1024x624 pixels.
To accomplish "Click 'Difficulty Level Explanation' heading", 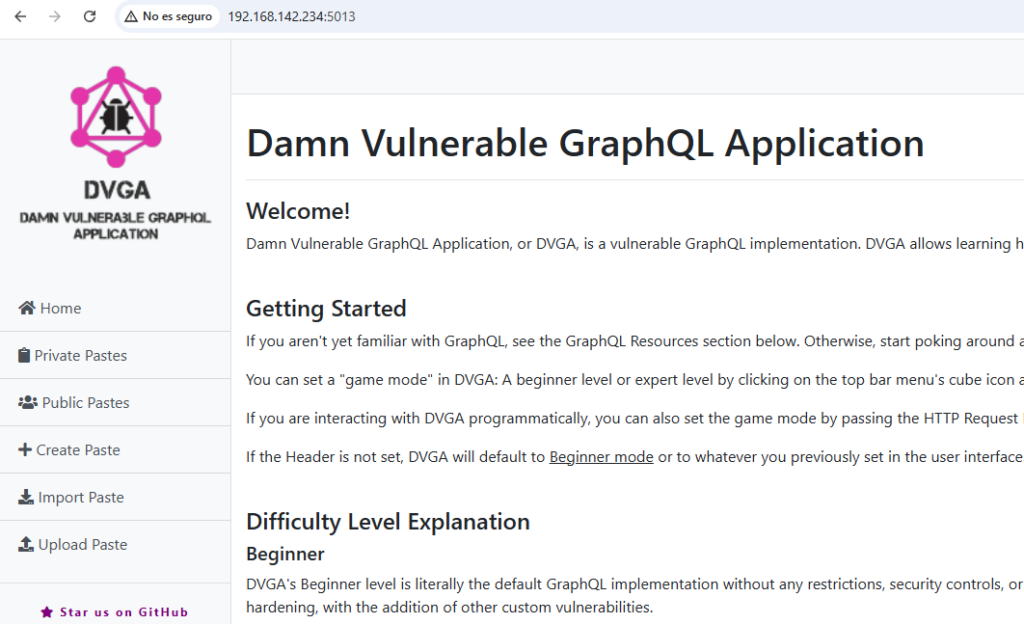I will tap(388, 522).
